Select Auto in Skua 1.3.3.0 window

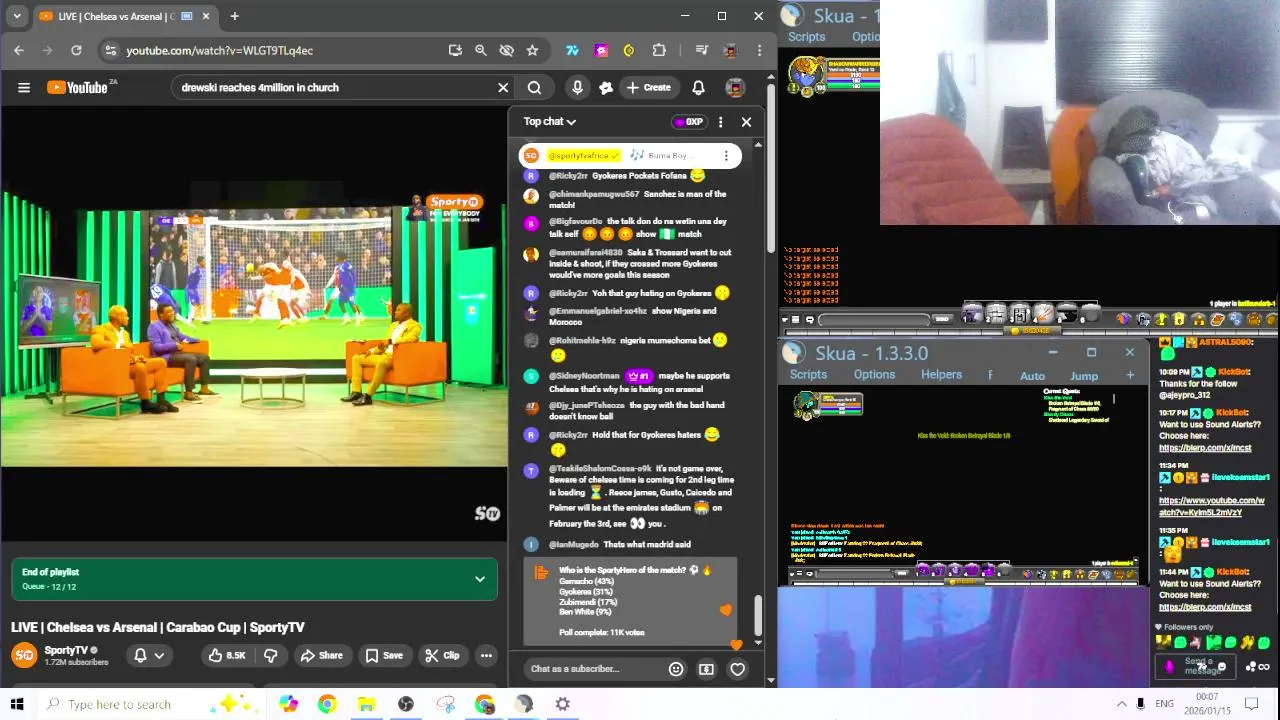click(x=1032, y=376)
